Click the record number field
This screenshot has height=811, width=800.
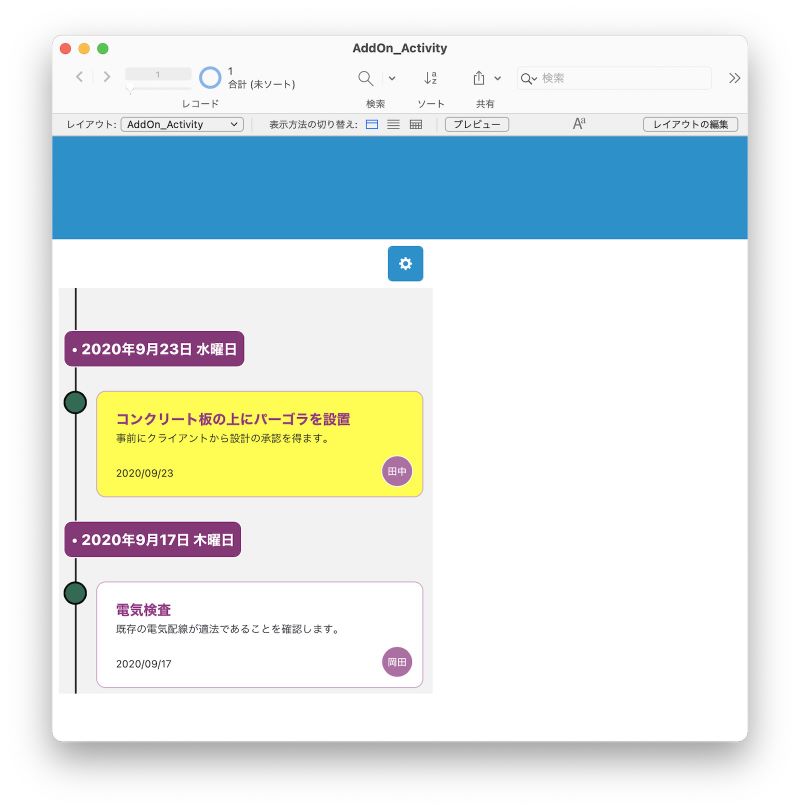pyautogui.click(x=158, y=74)
